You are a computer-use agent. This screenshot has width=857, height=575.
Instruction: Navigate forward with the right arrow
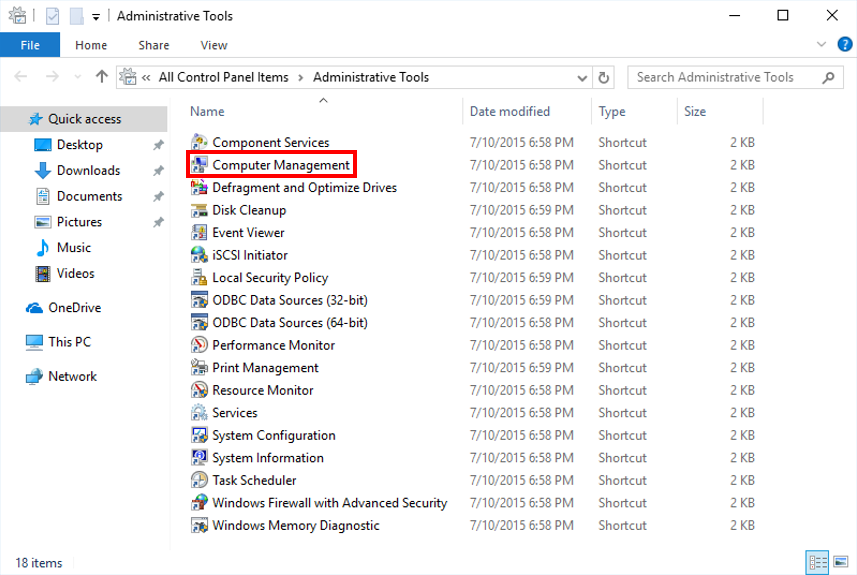(52, 77)
